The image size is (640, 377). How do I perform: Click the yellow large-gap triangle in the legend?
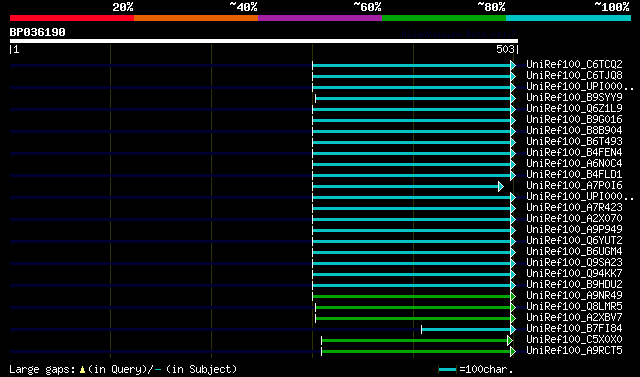pyautogui.click(x=82, y=370)
